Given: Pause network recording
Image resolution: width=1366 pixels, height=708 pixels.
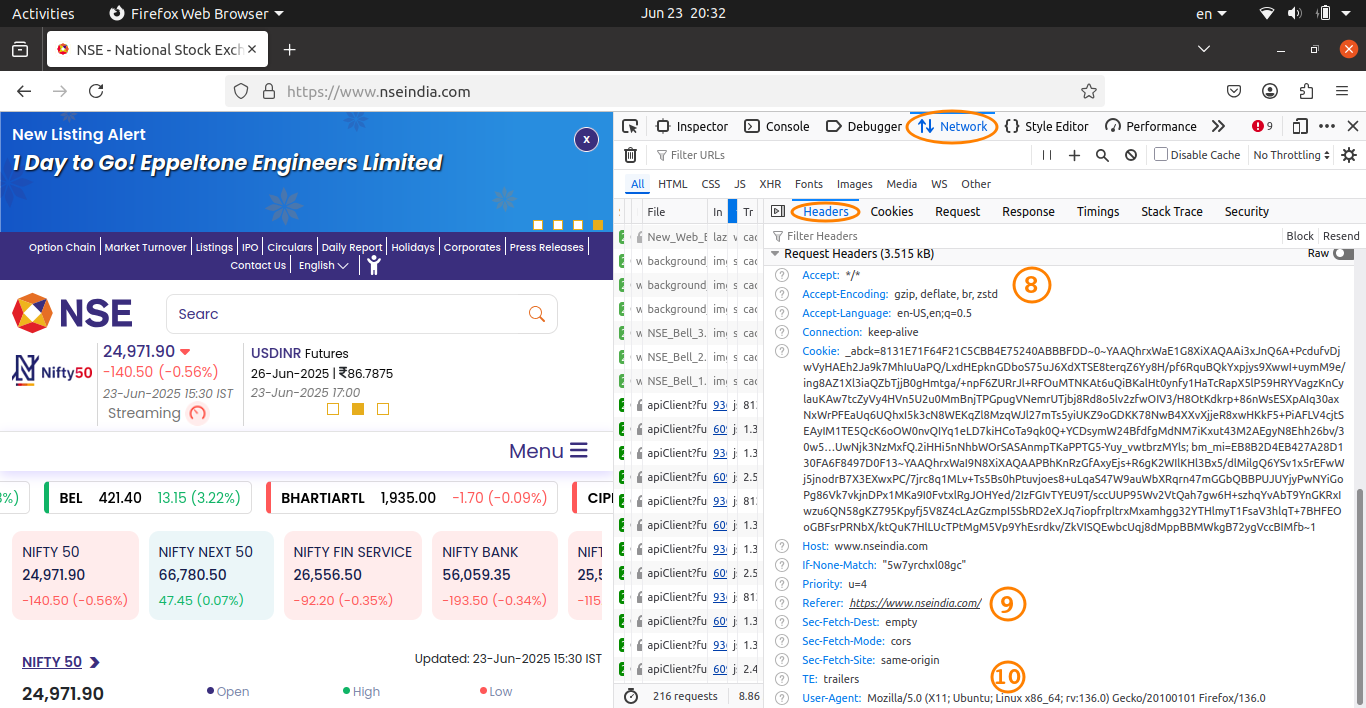Looking at the screenshot, I should [x=1047, y=155].
